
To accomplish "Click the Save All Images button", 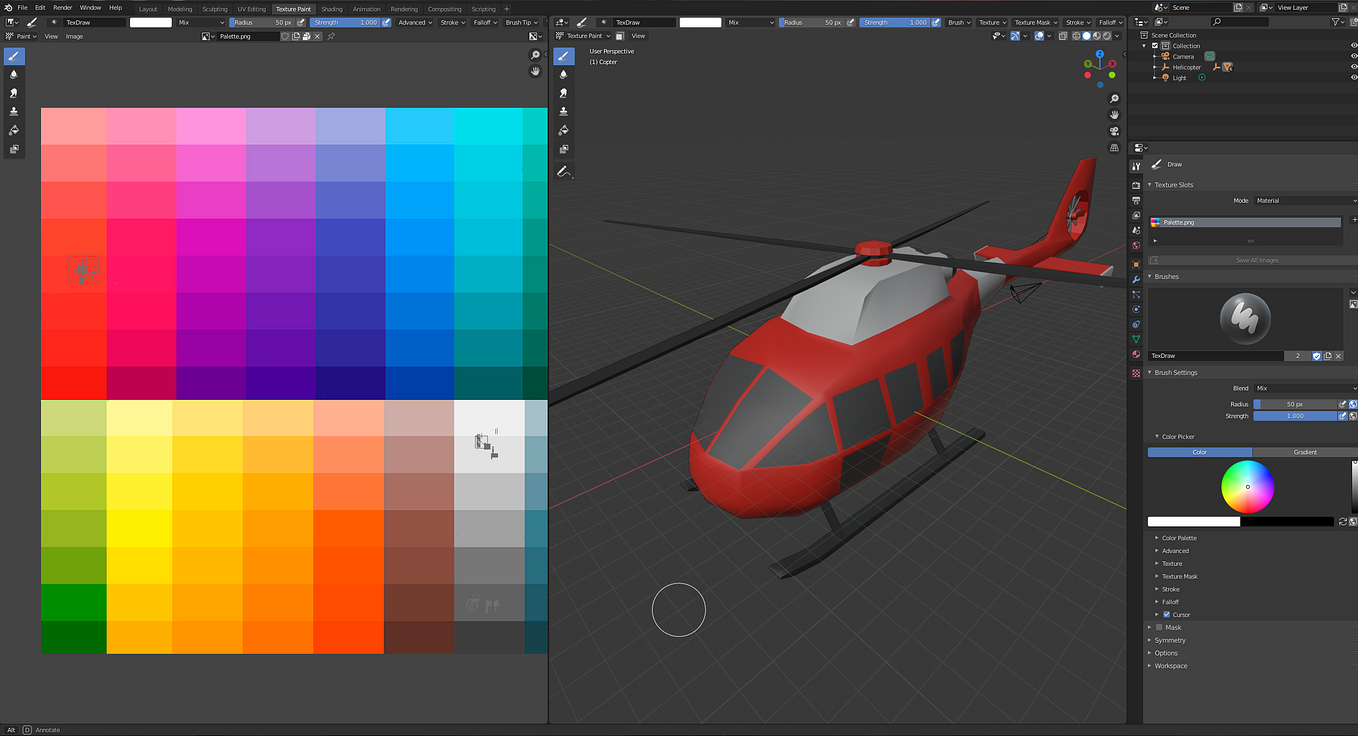I will (x=1256, y=260).
